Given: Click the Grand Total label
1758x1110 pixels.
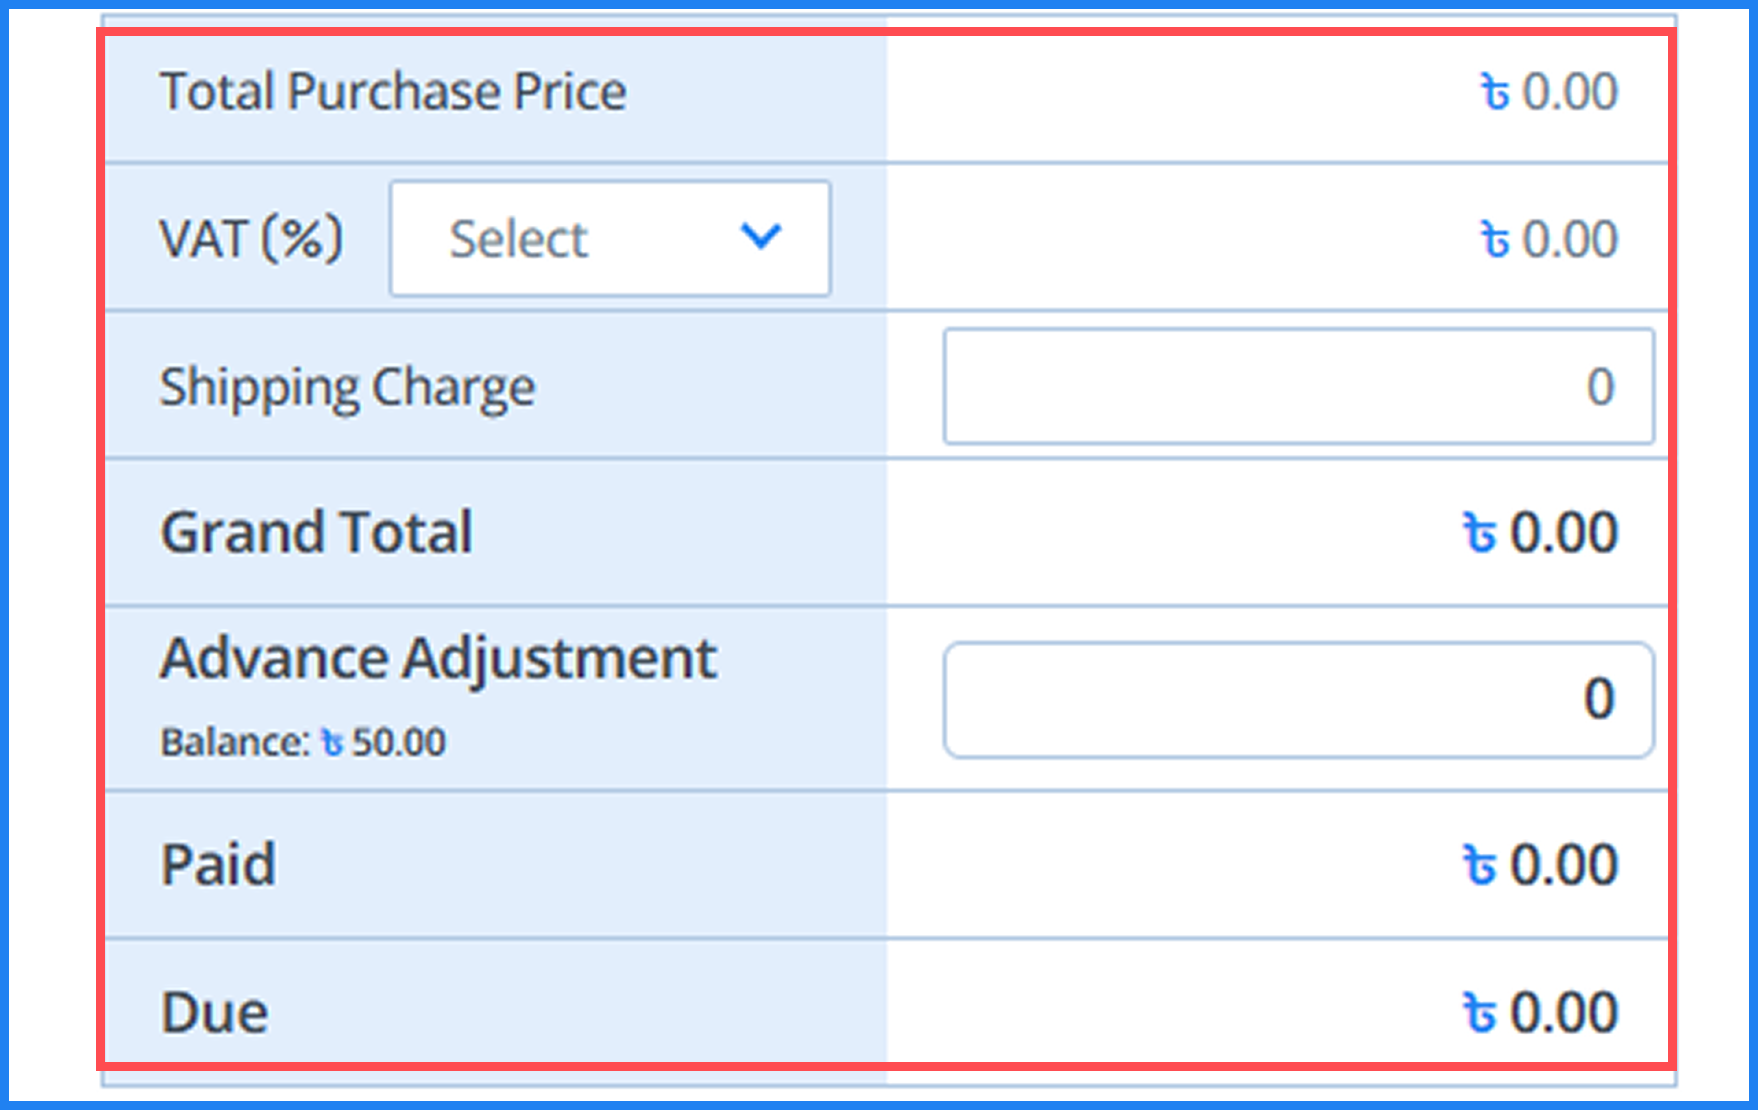Looking at the screenshot, I should coord(316,532).
